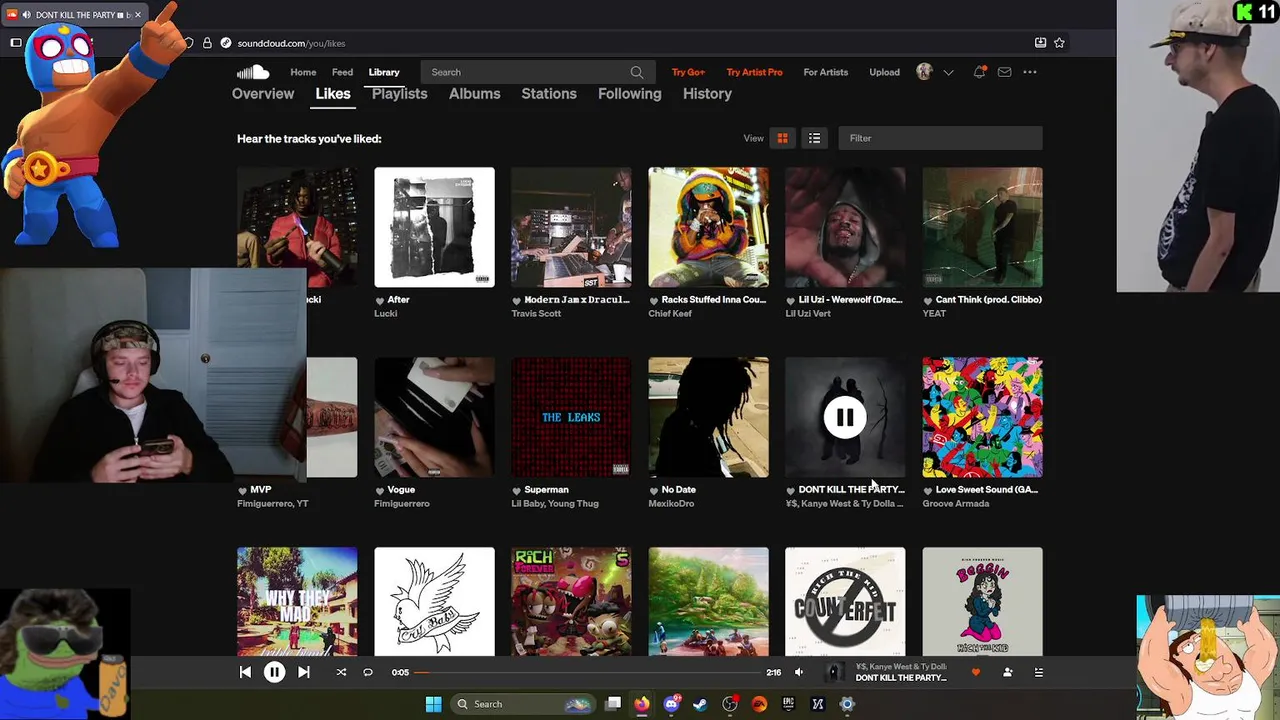Toggle shuffle in the player bar
1280x720 pixels.
(341, 672)
